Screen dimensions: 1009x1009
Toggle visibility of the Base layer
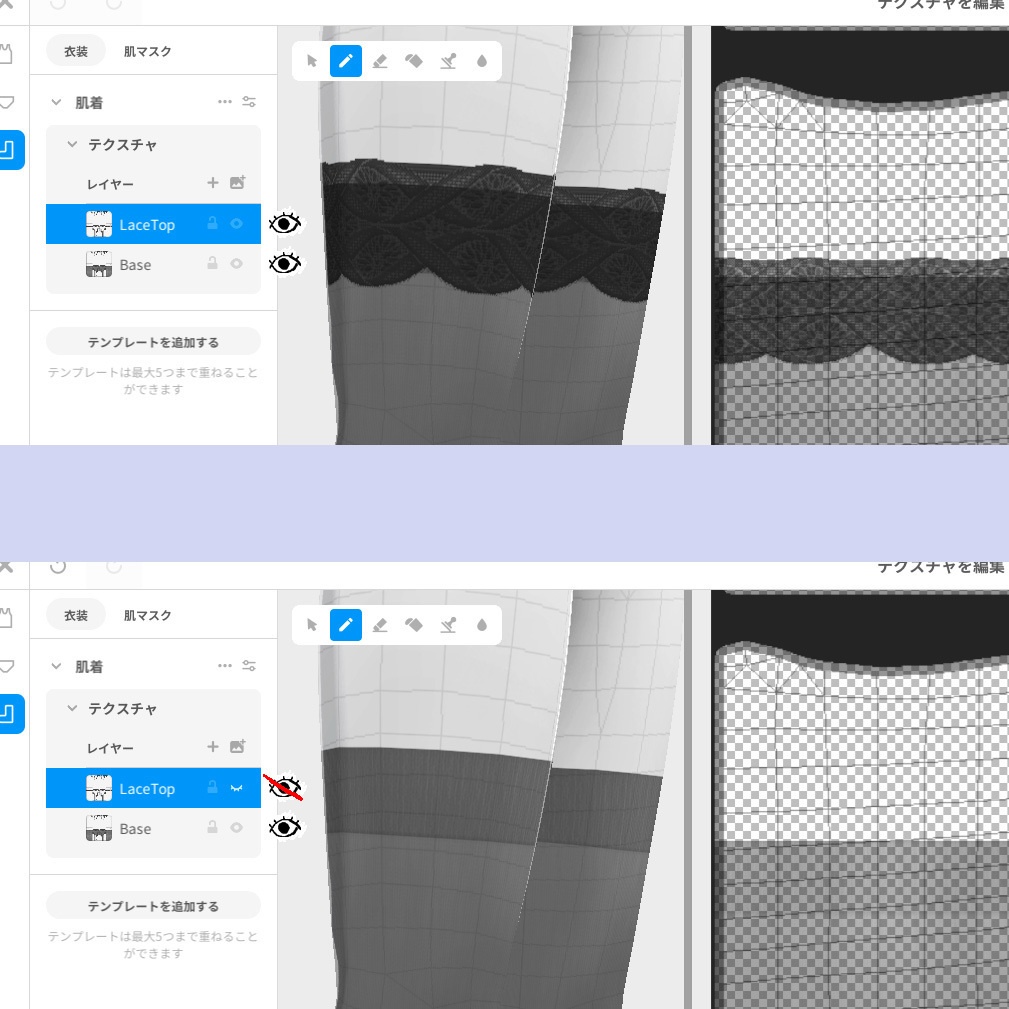tap(284, 263)
